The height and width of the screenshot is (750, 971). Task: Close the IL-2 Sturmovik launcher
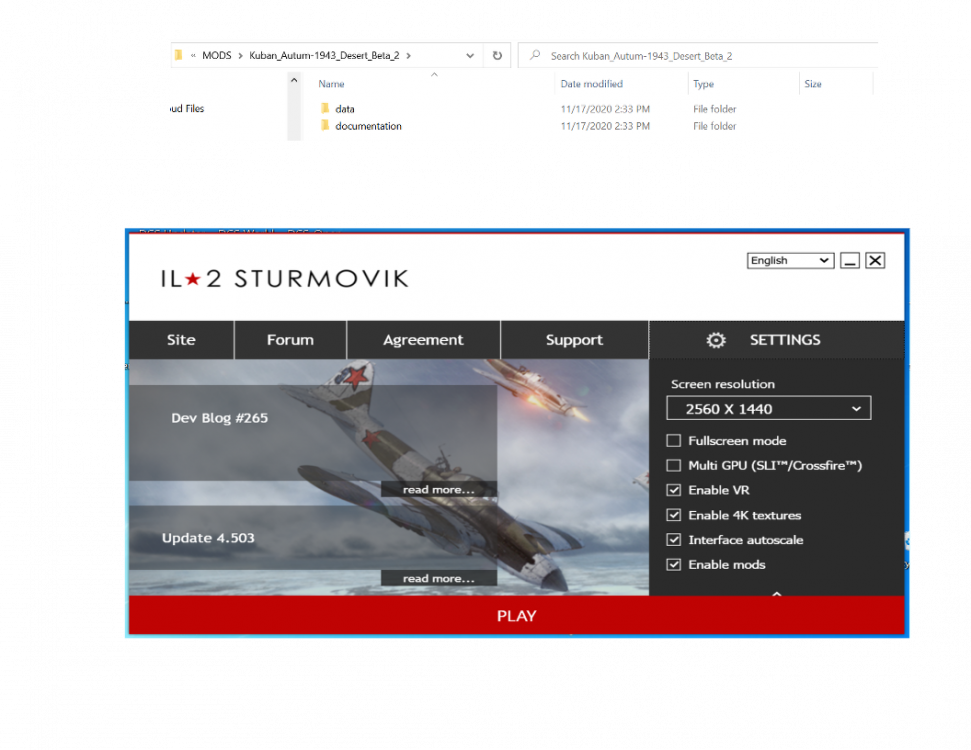875,261
